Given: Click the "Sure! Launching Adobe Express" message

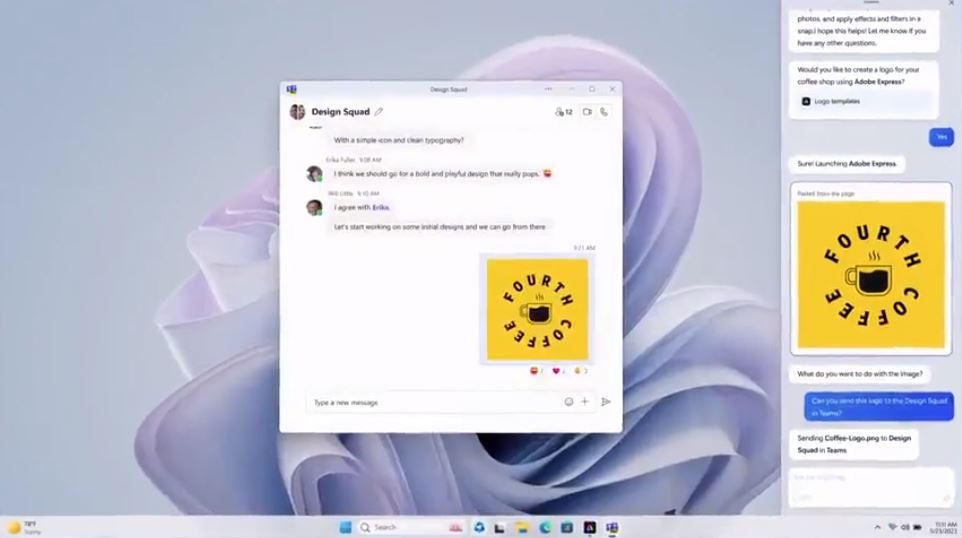Looking at the screenshot, I should [847, 164].
